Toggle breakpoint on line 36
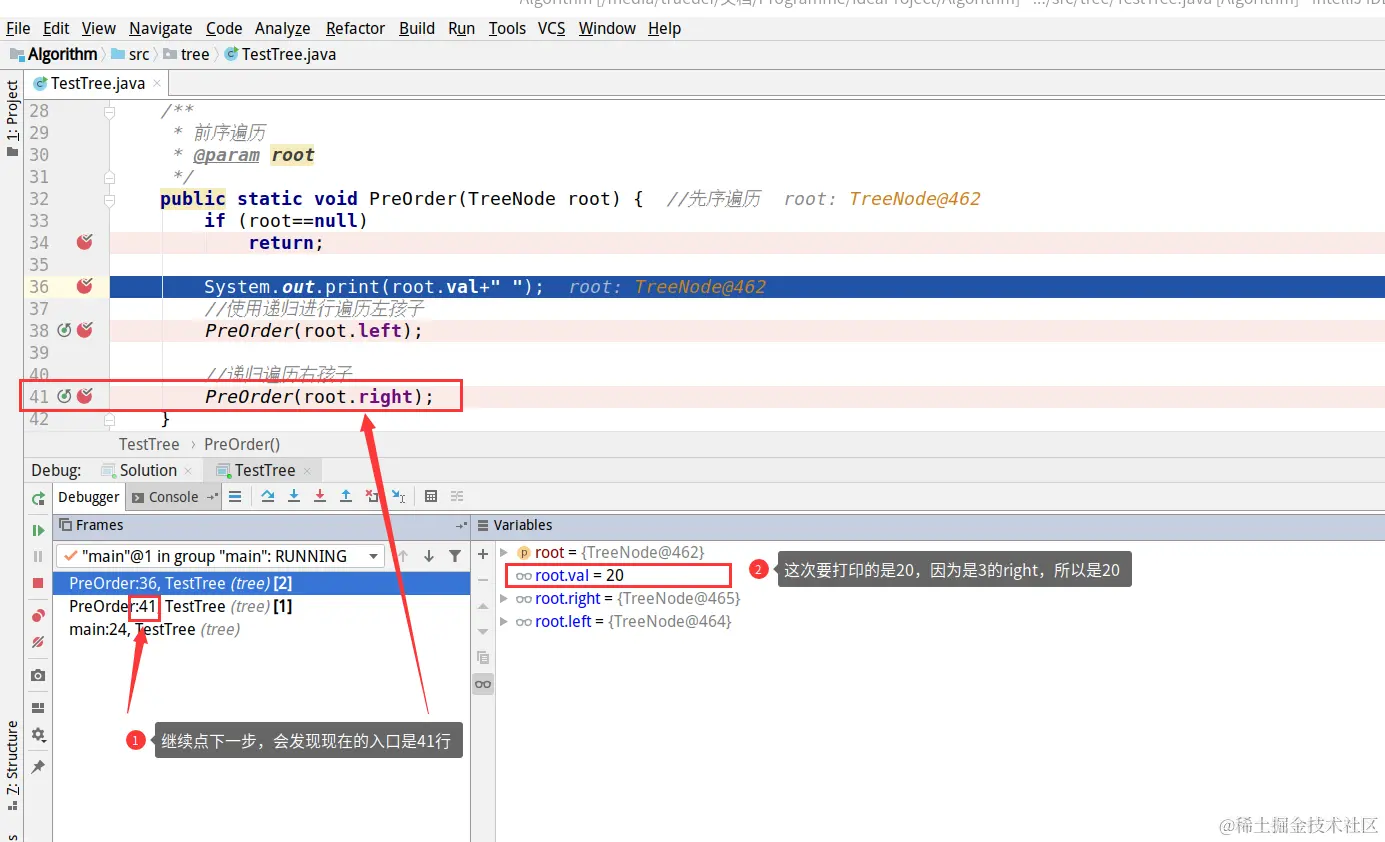The height and width of the screenshot is (842, 1385). coord(85,286)
